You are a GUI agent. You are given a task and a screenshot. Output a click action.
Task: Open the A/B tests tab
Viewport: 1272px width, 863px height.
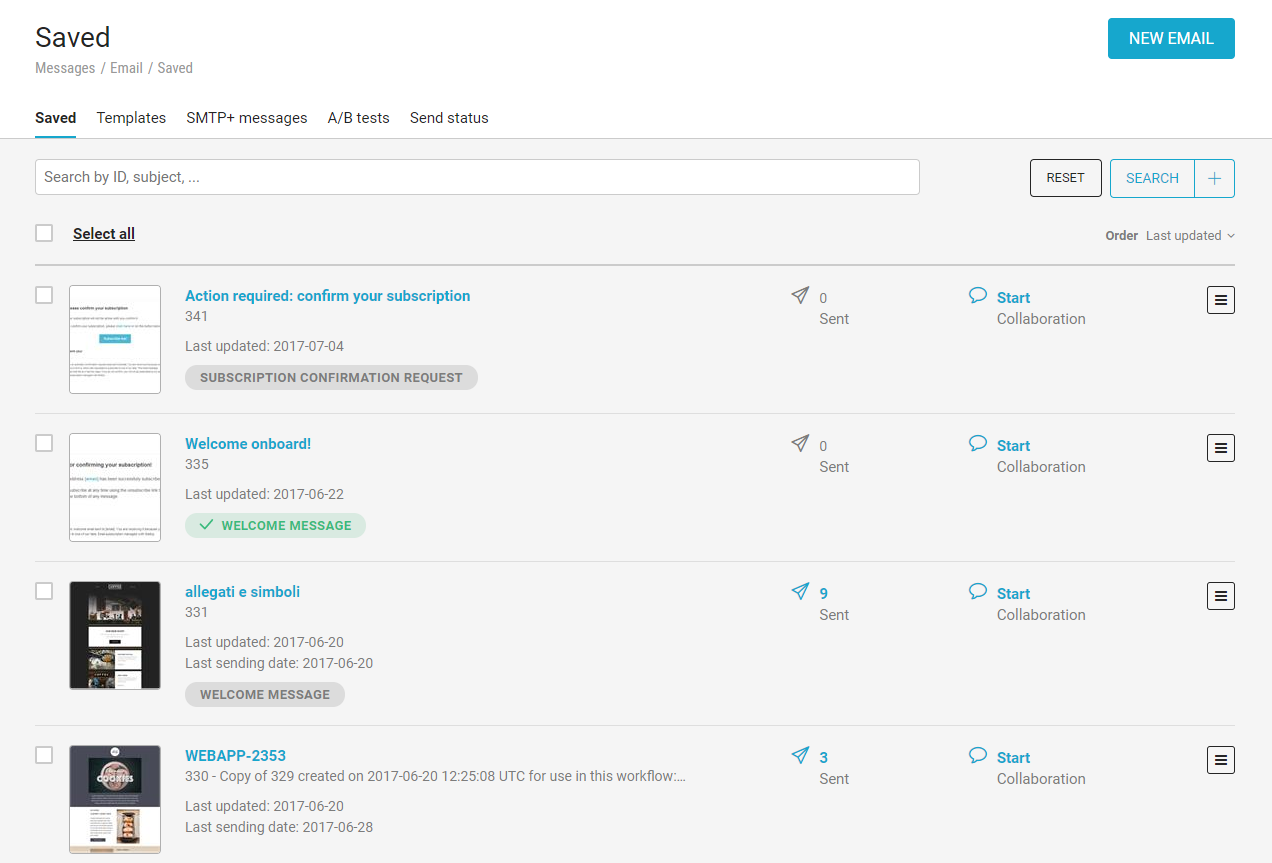click(x=358, y=118)
